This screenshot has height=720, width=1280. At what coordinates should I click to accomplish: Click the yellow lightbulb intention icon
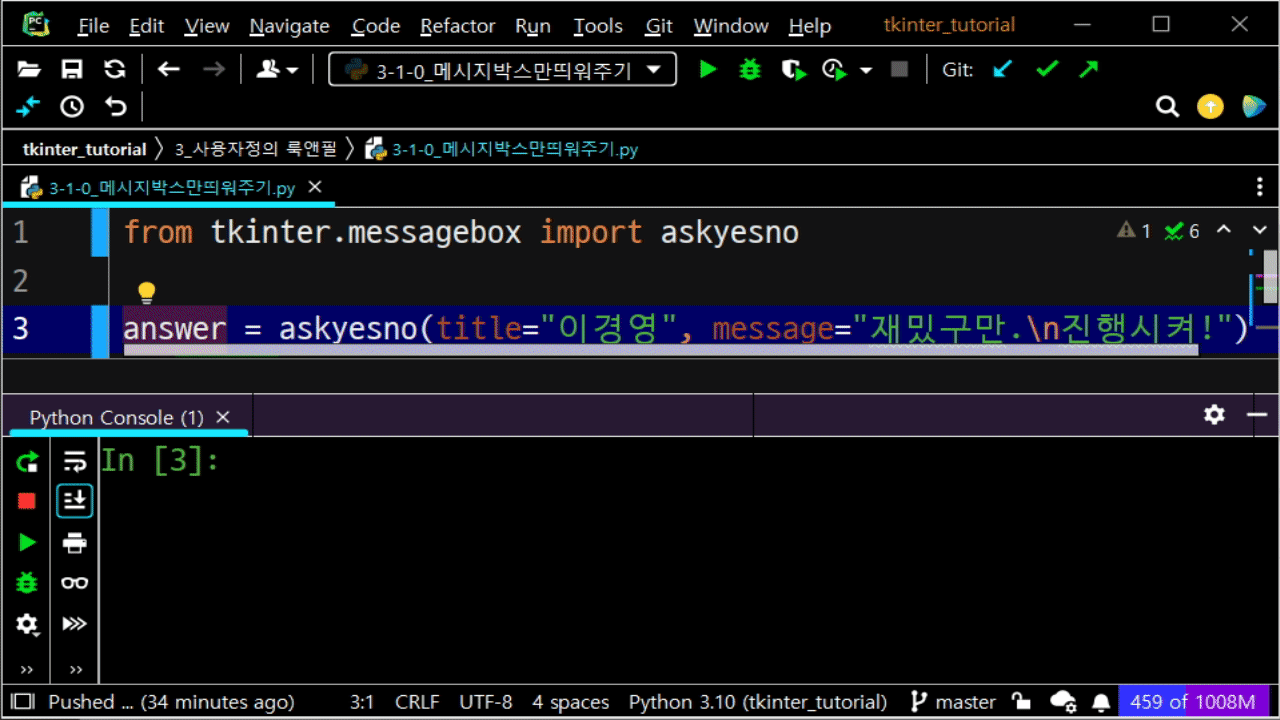click(147, 292)
